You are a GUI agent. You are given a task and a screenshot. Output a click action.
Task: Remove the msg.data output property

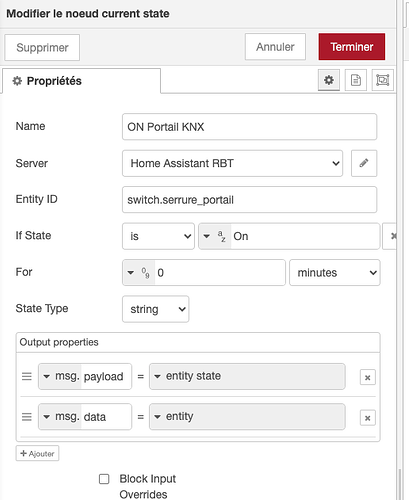tap(368, 418)
